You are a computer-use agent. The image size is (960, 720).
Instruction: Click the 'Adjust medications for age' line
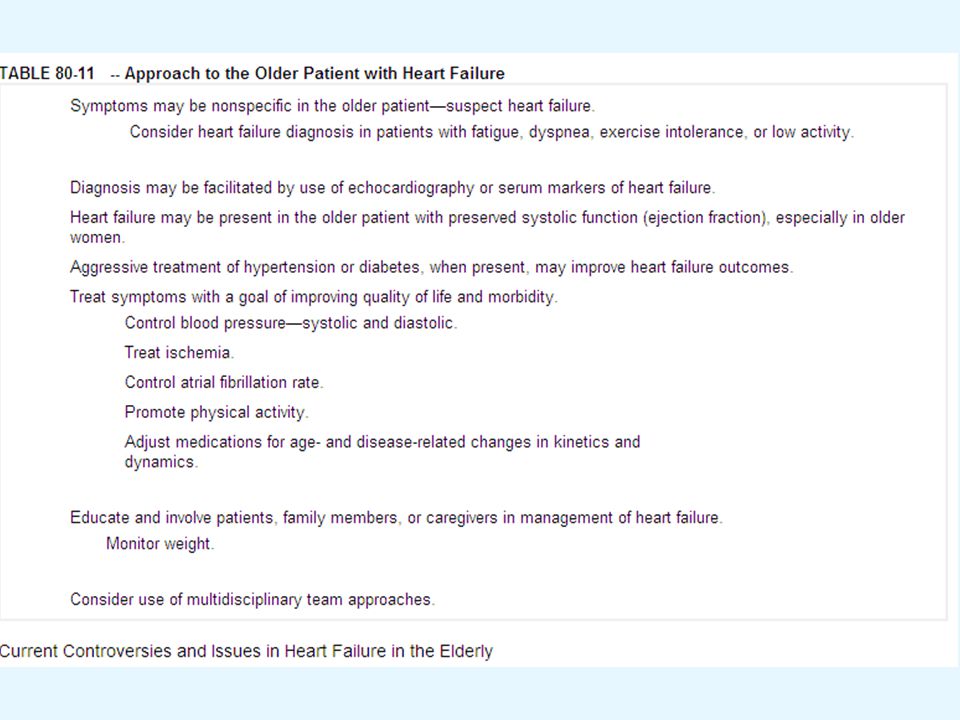[383, 442]
